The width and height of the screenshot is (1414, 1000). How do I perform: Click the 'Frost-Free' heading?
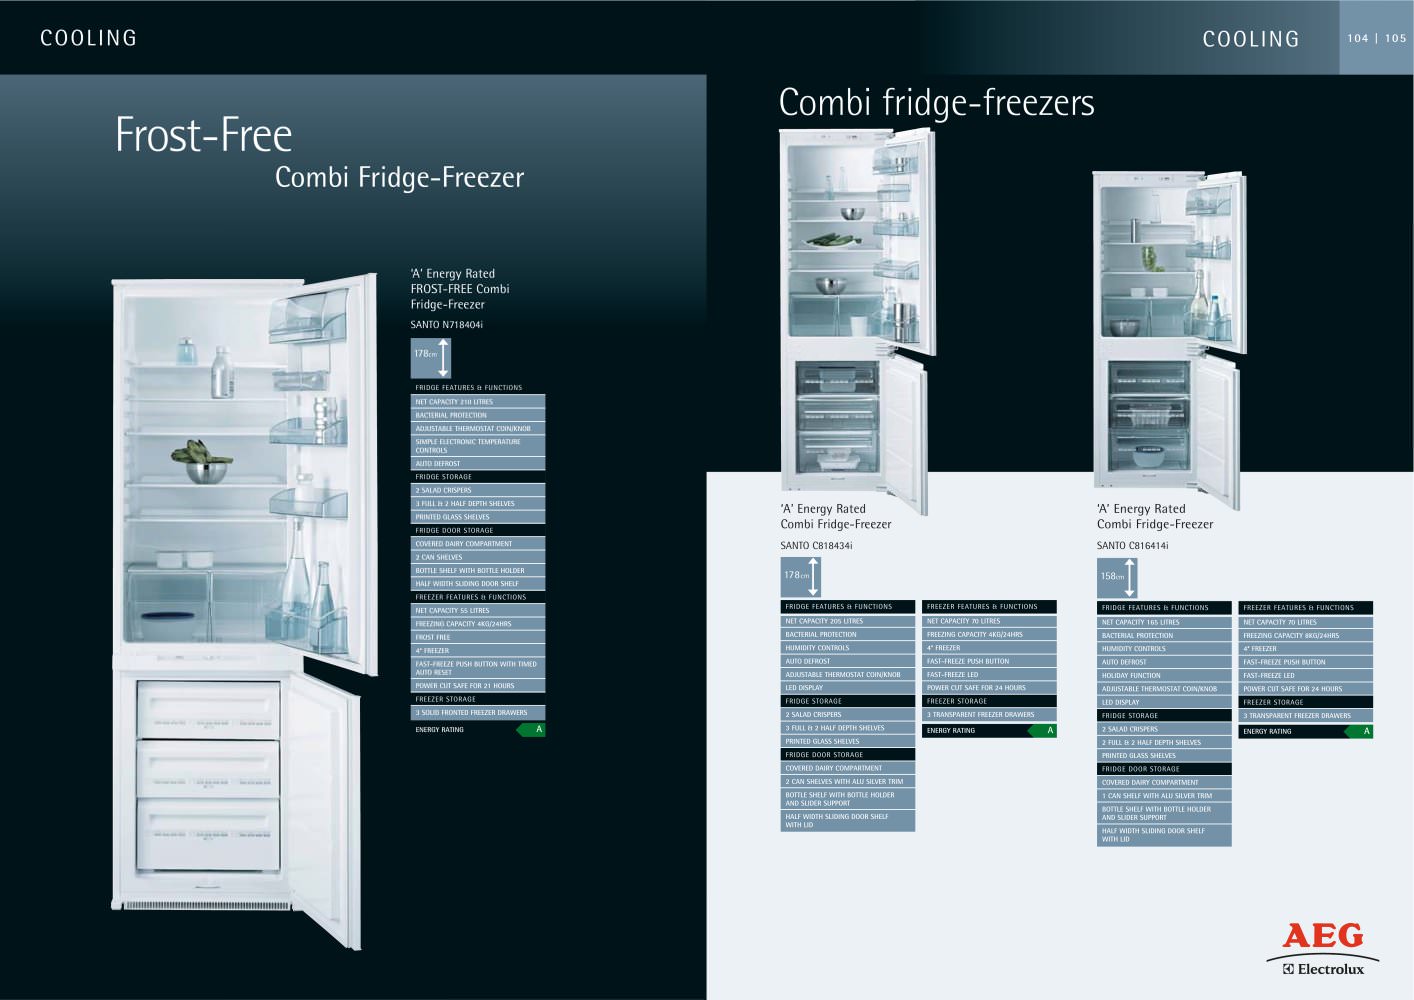(204, 135)
